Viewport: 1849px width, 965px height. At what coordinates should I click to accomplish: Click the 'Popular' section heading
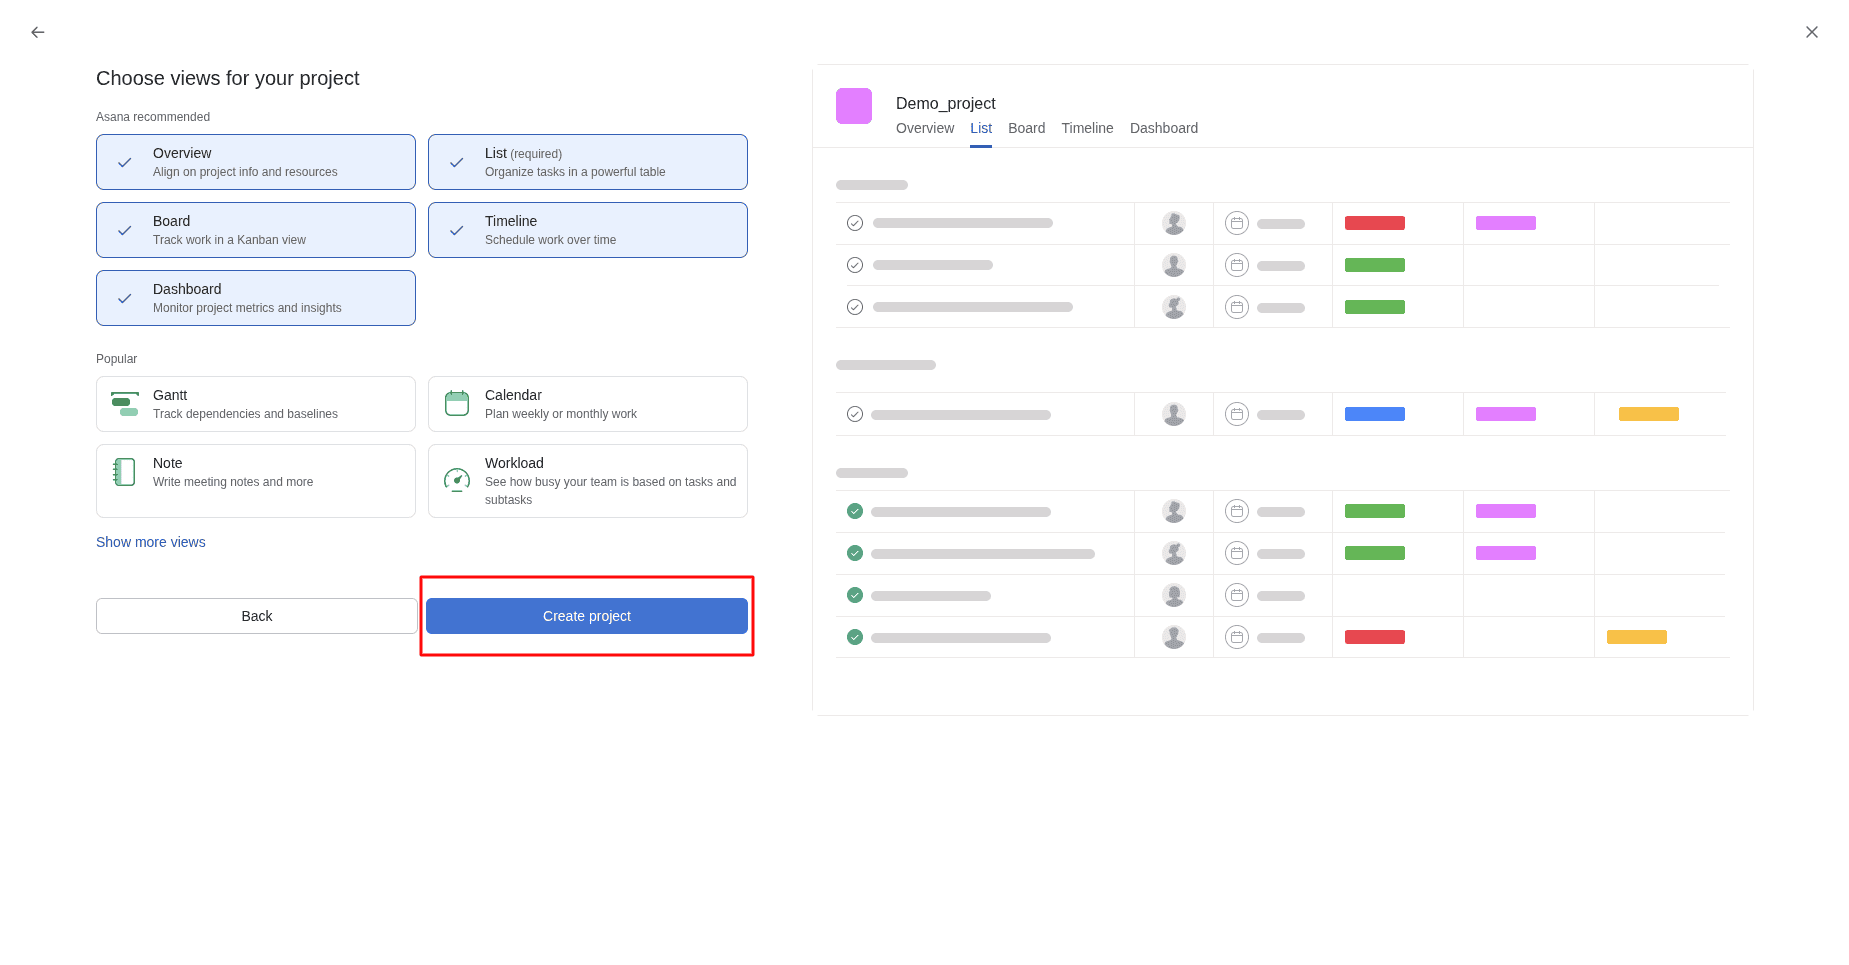pos(117,359)
